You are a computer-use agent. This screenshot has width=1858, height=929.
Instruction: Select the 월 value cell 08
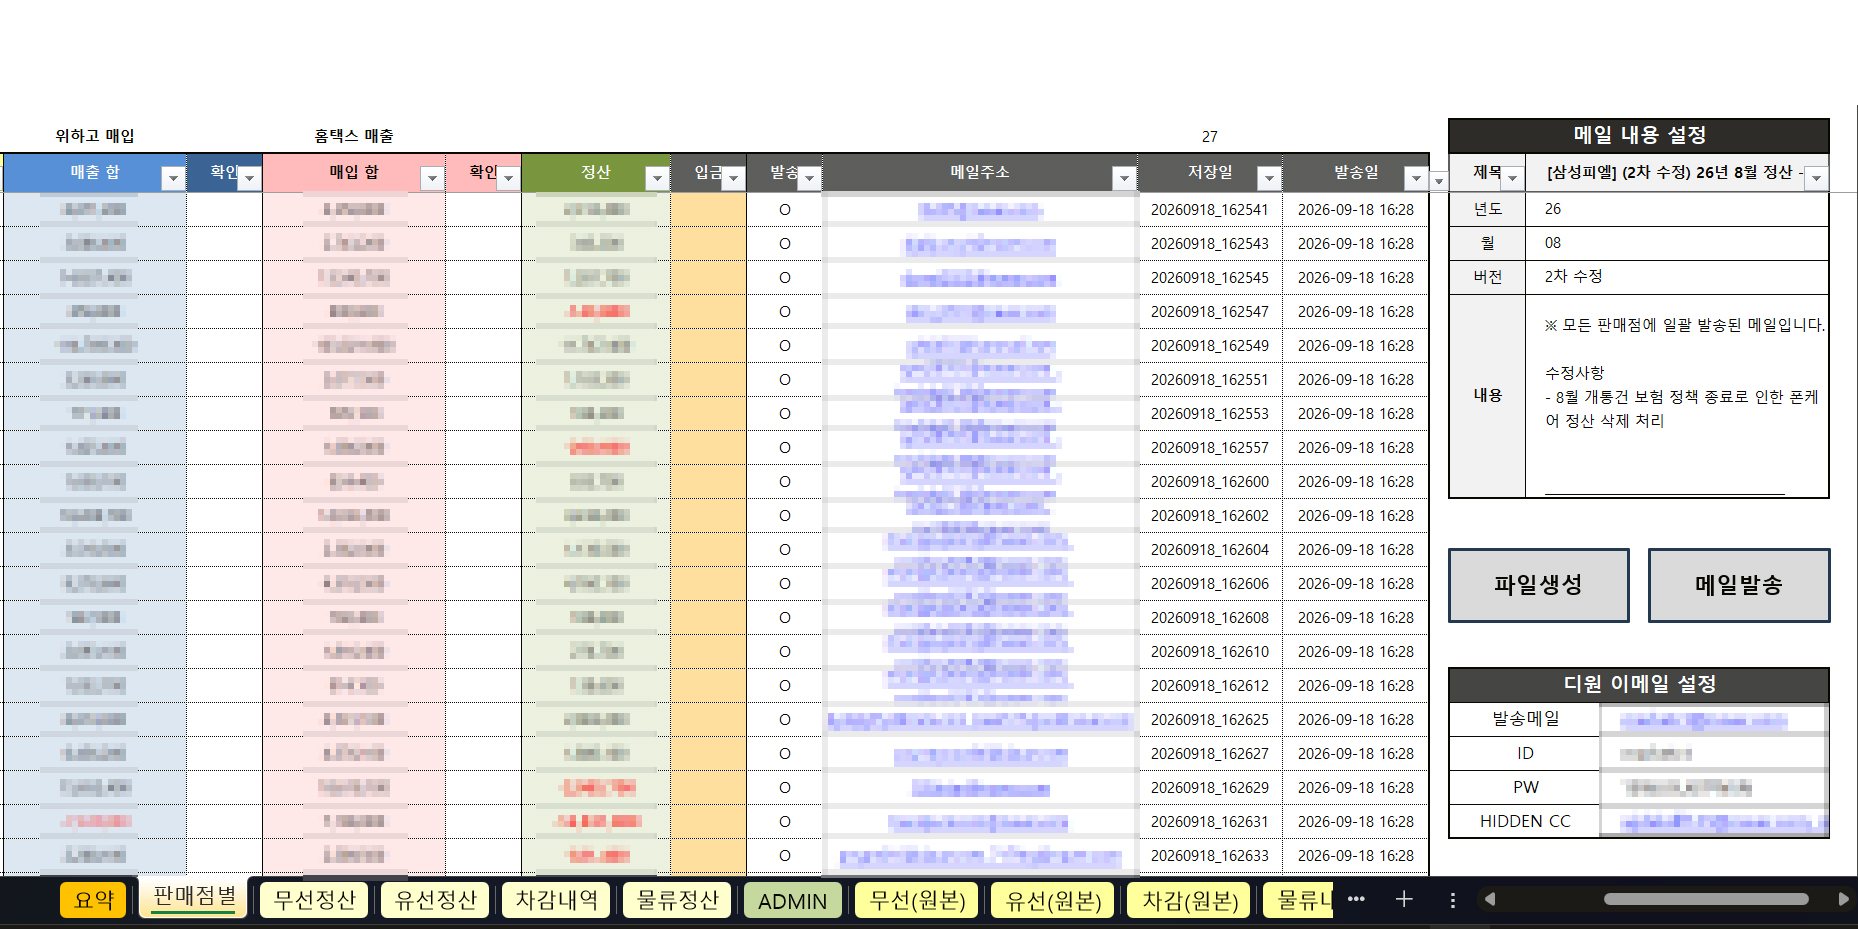[1677, 243]
